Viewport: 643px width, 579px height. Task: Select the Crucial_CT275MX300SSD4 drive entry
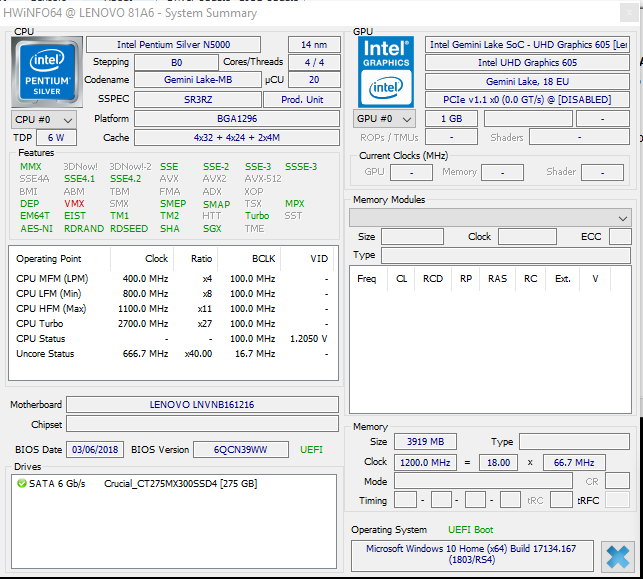(x=180, y=484)
